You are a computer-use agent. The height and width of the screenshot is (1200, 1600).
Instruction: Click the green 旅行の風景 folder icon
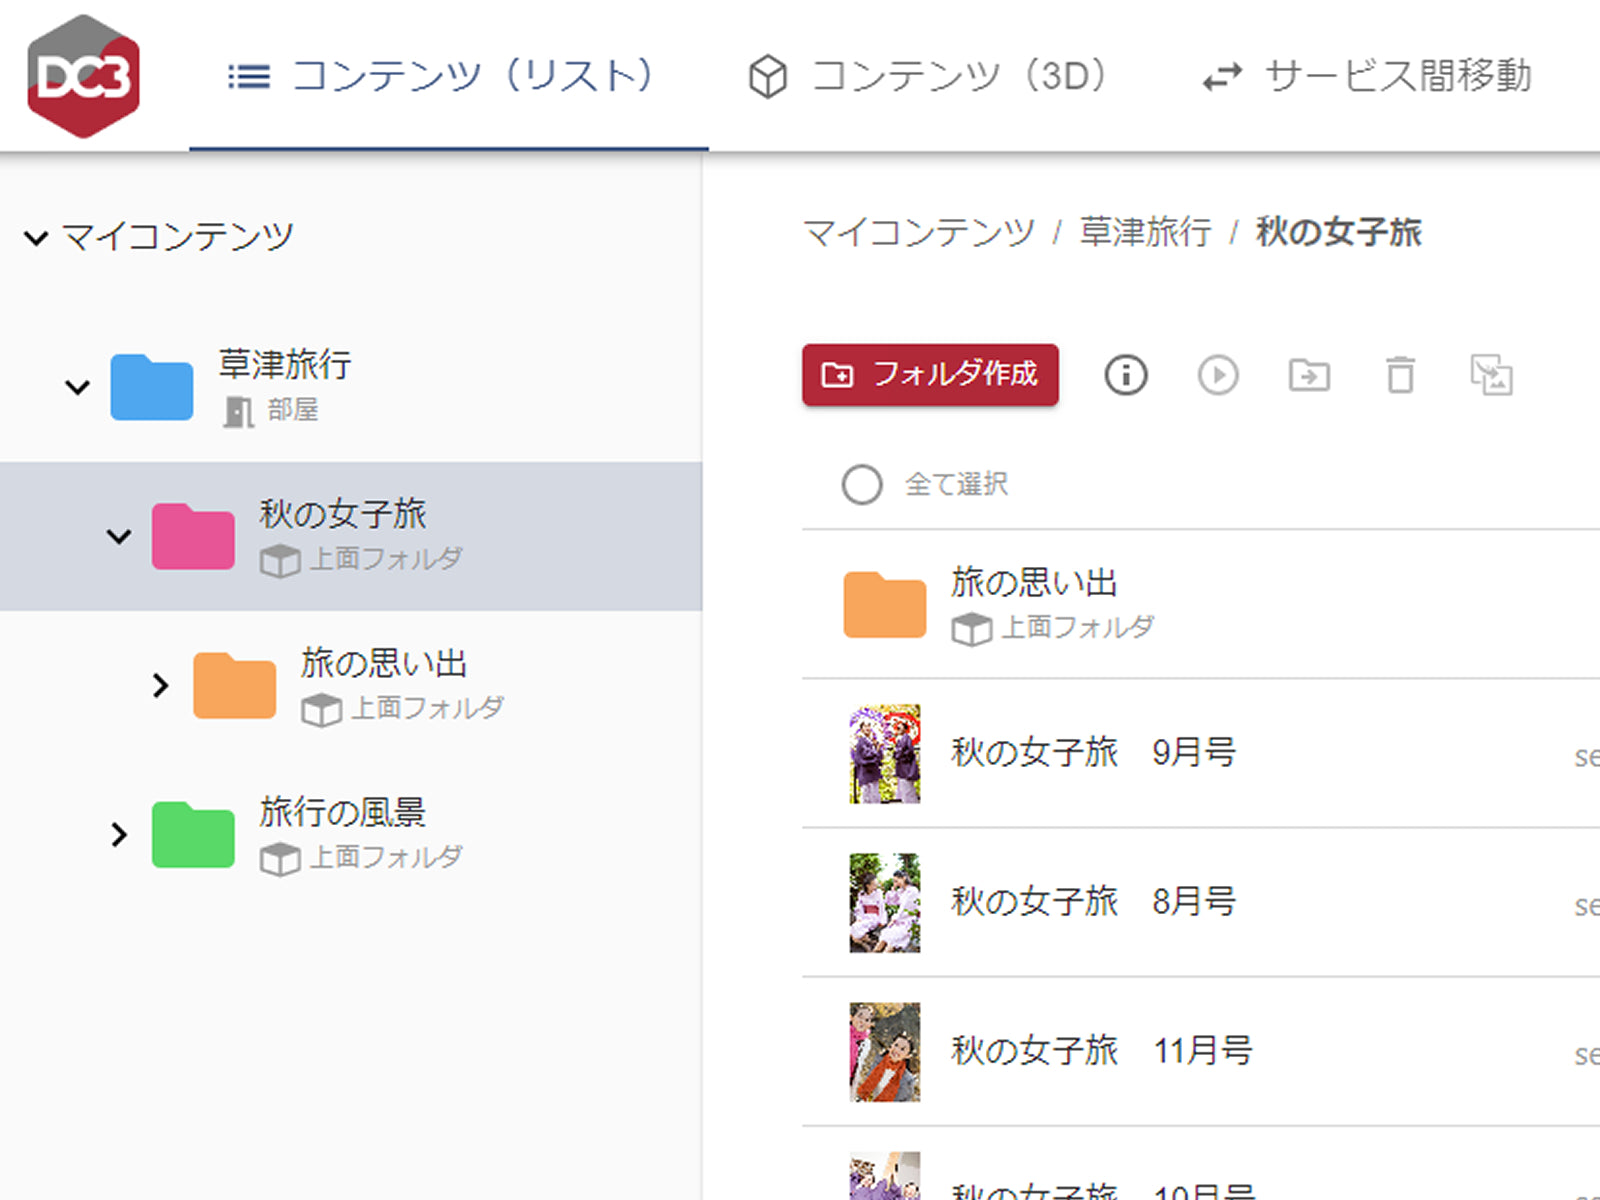193,835
